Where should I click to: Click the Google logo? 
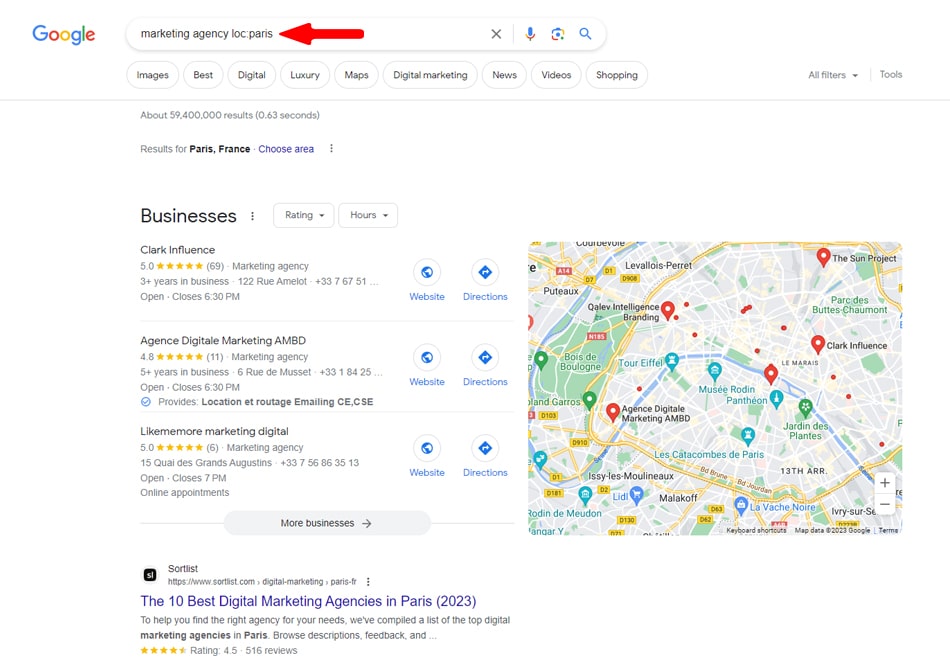point(64,35)
